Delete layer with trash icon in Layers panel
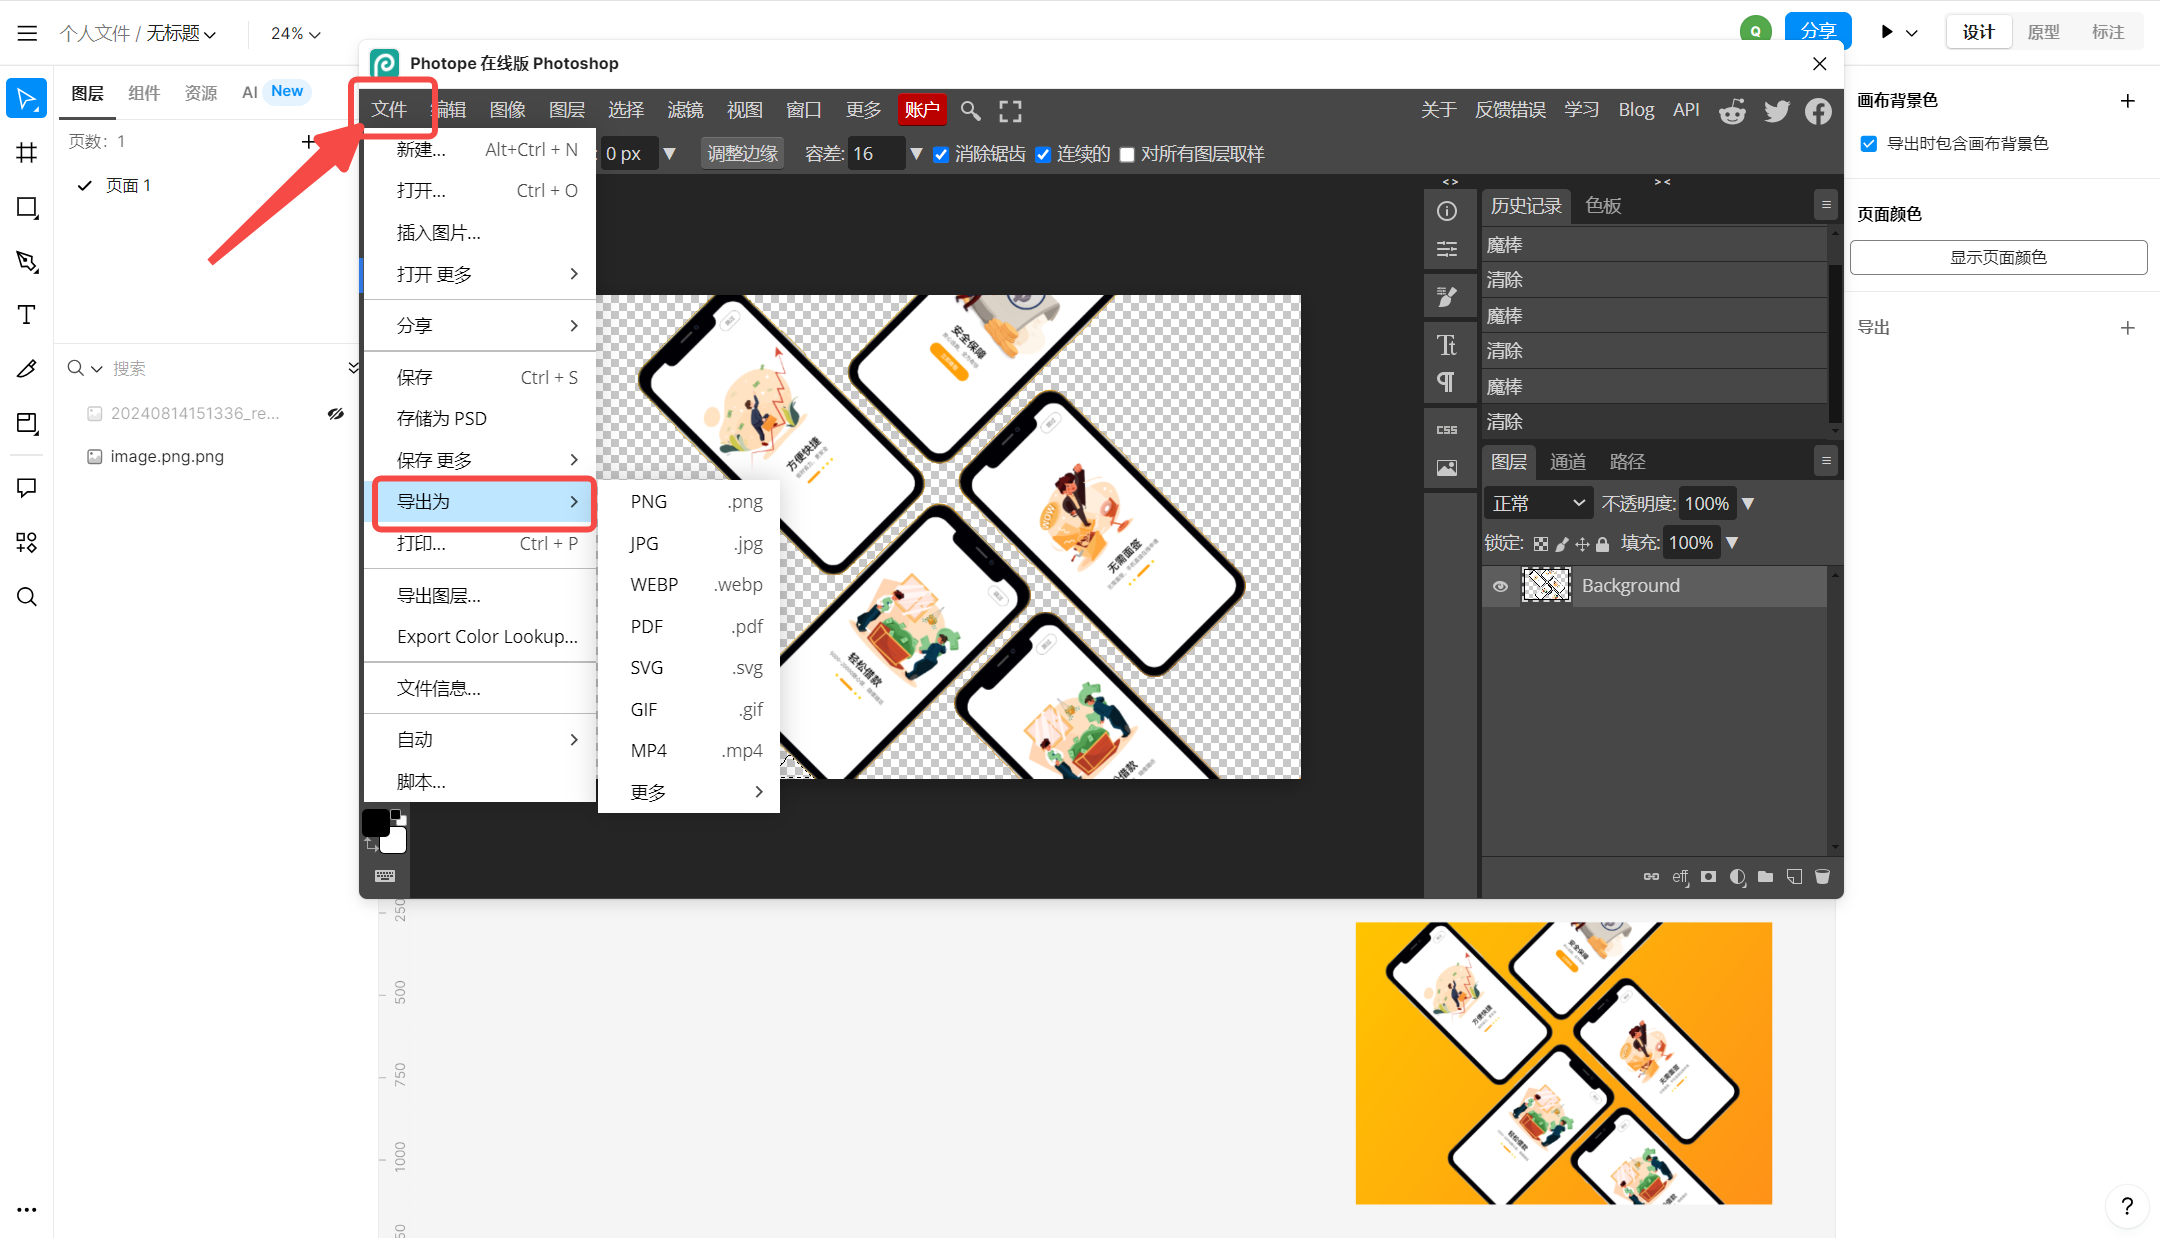This screenshot has height=1238, width=2160. [1822, 877]
